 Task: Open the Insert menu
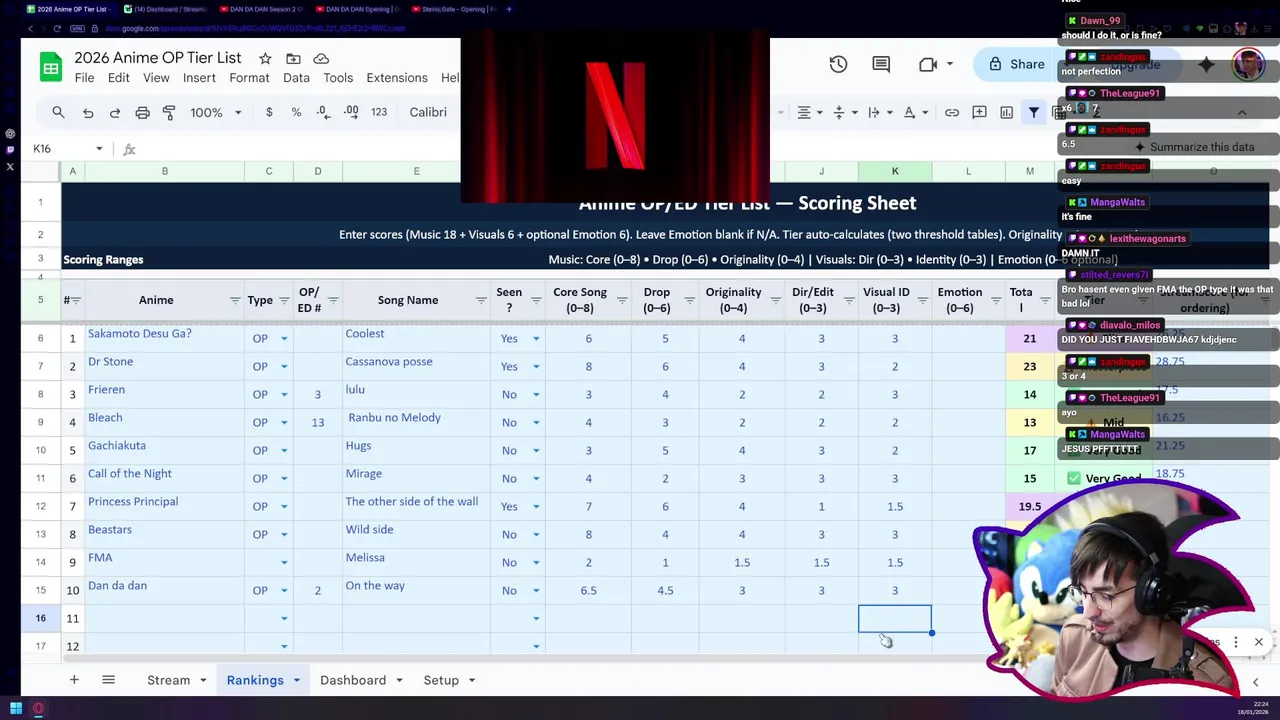[x=199, y=78]
